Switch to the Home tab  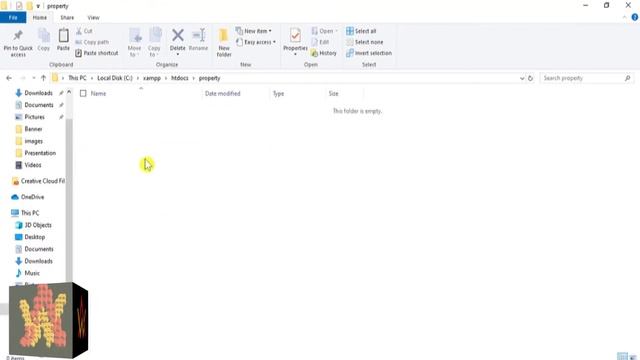pos(40,18)
